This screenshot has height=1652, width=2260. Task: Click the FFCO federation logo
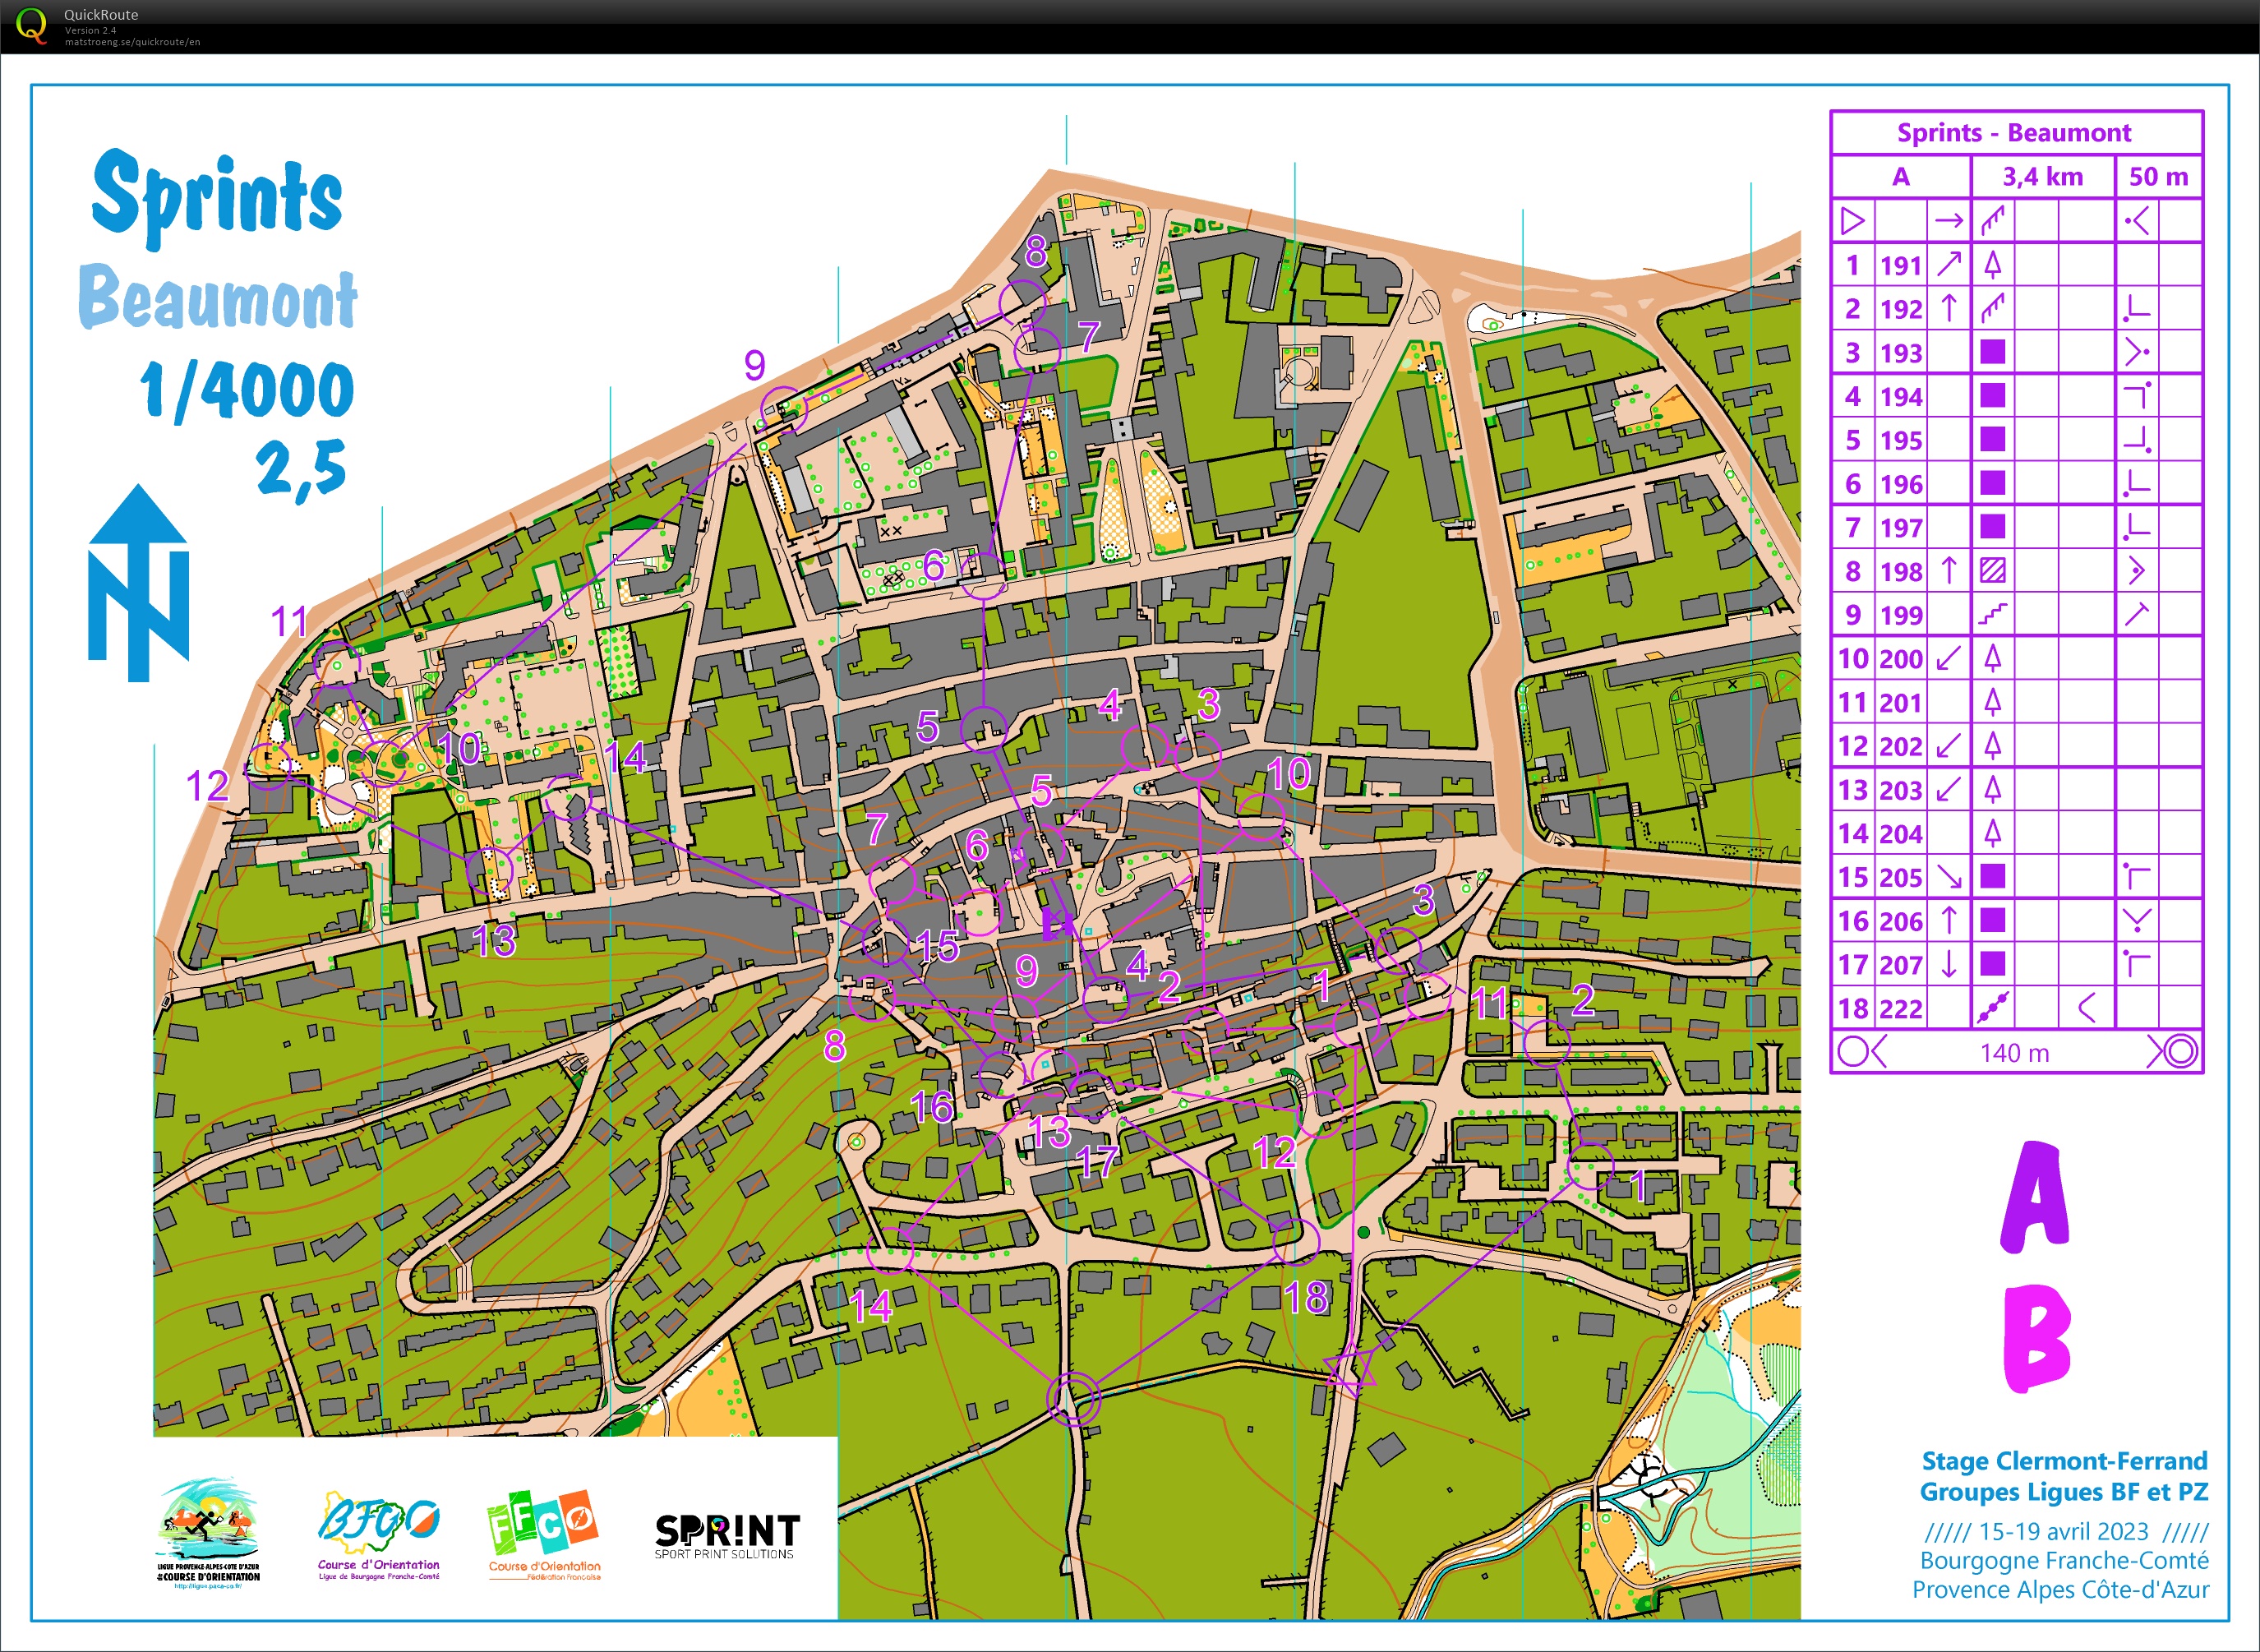coord(544,1535)
